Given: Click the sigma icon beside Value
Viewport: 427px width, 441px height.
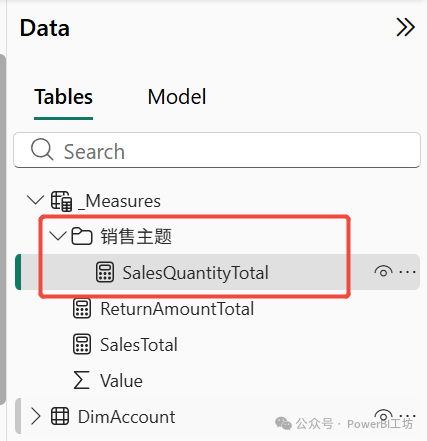Looking at the screenshot, I should pos(81,380).
